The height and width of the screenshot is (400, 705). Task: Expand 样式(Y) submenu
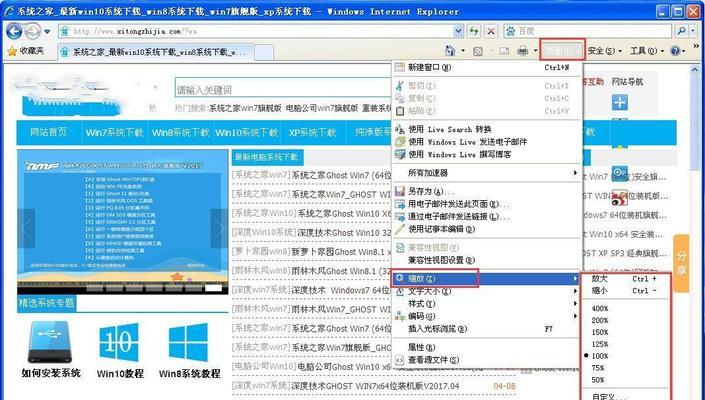click(x=487, y=304)
